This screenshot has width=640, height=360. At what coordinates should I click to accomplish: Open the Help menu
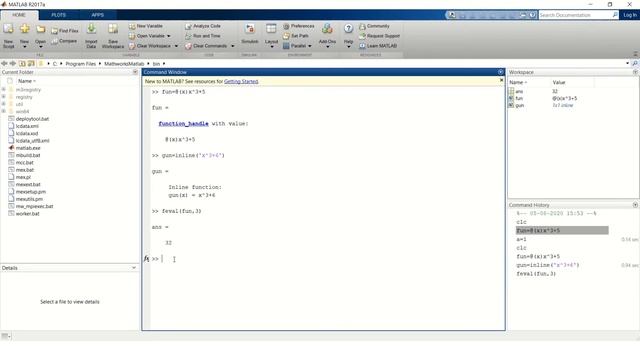348,36
